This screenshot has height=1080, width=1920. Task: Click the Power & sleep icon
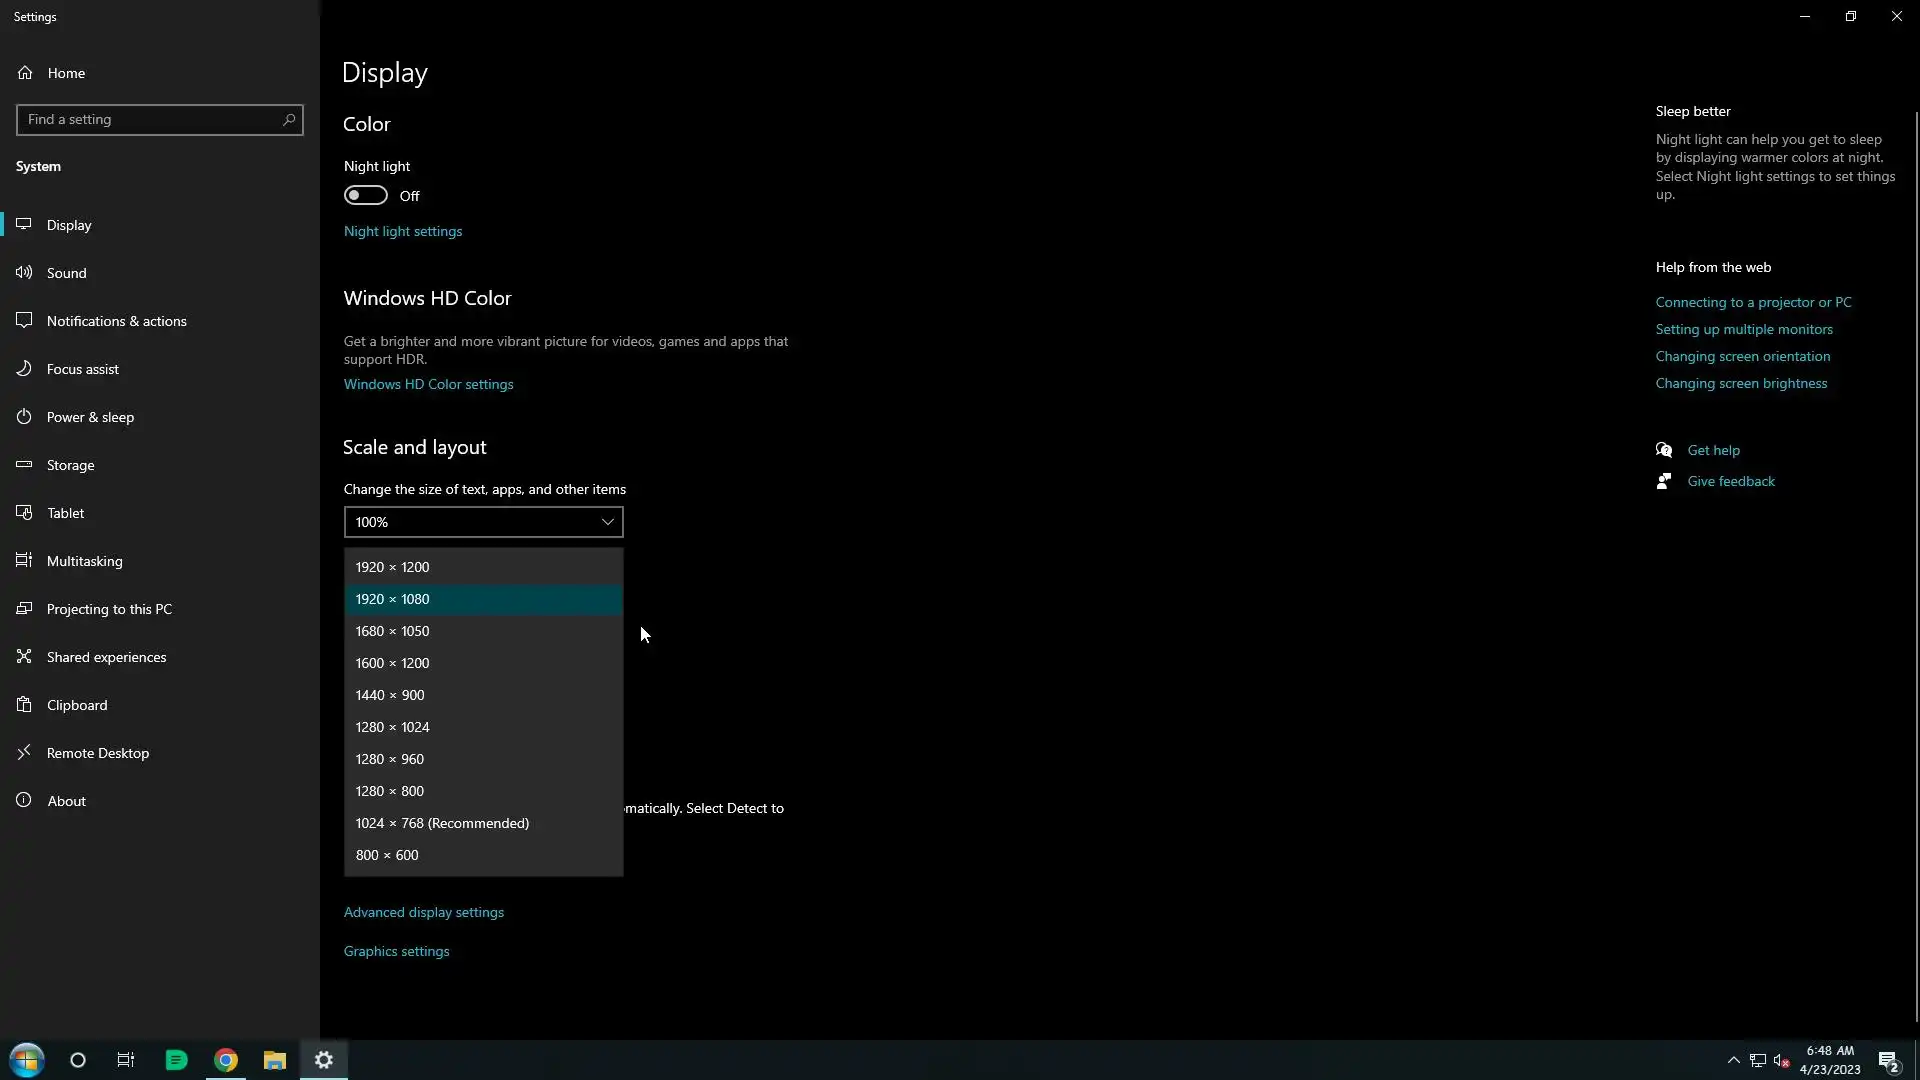click(24, 416)
